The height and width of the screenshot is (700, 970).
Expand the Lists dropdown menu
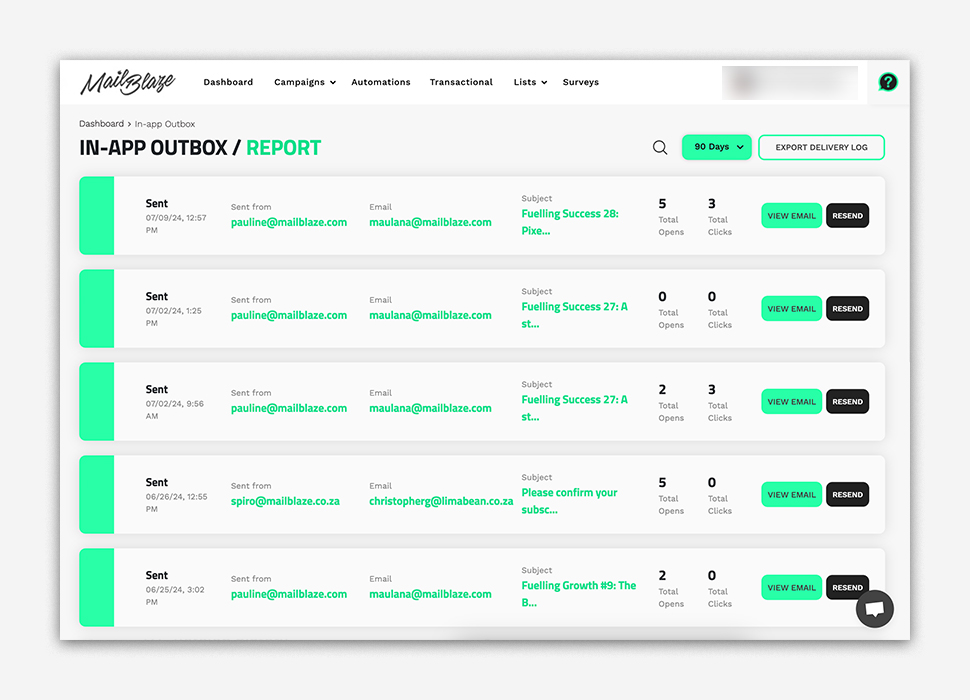(x=530, y=82)
